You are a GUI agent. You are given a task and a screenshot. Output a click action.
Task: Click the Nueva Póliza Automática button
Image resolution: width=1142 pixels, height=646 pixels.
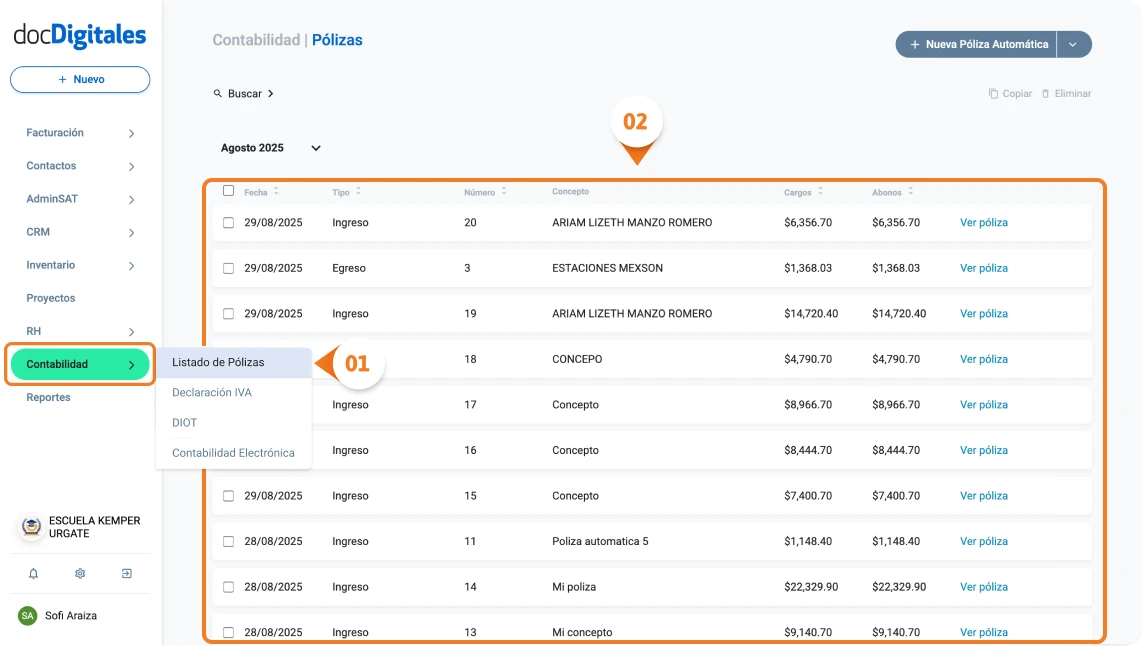coord(975,44)
